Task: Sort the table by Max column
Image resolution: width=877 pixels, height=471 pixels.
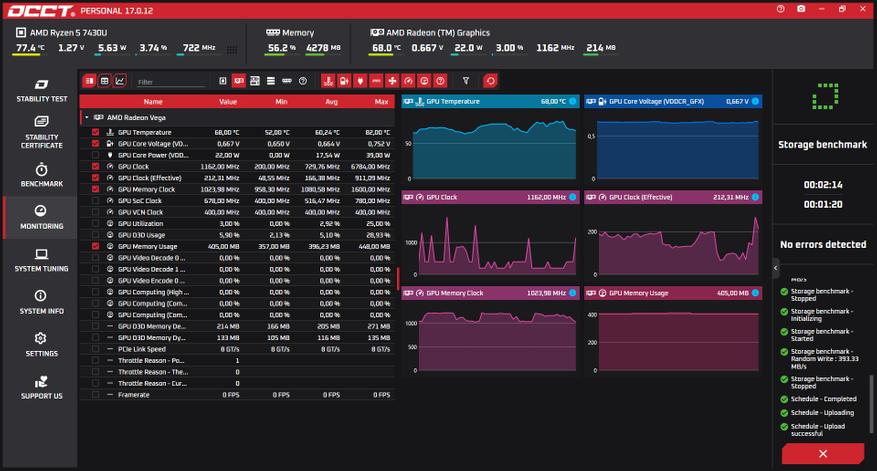Action: (x=381, y=102)
